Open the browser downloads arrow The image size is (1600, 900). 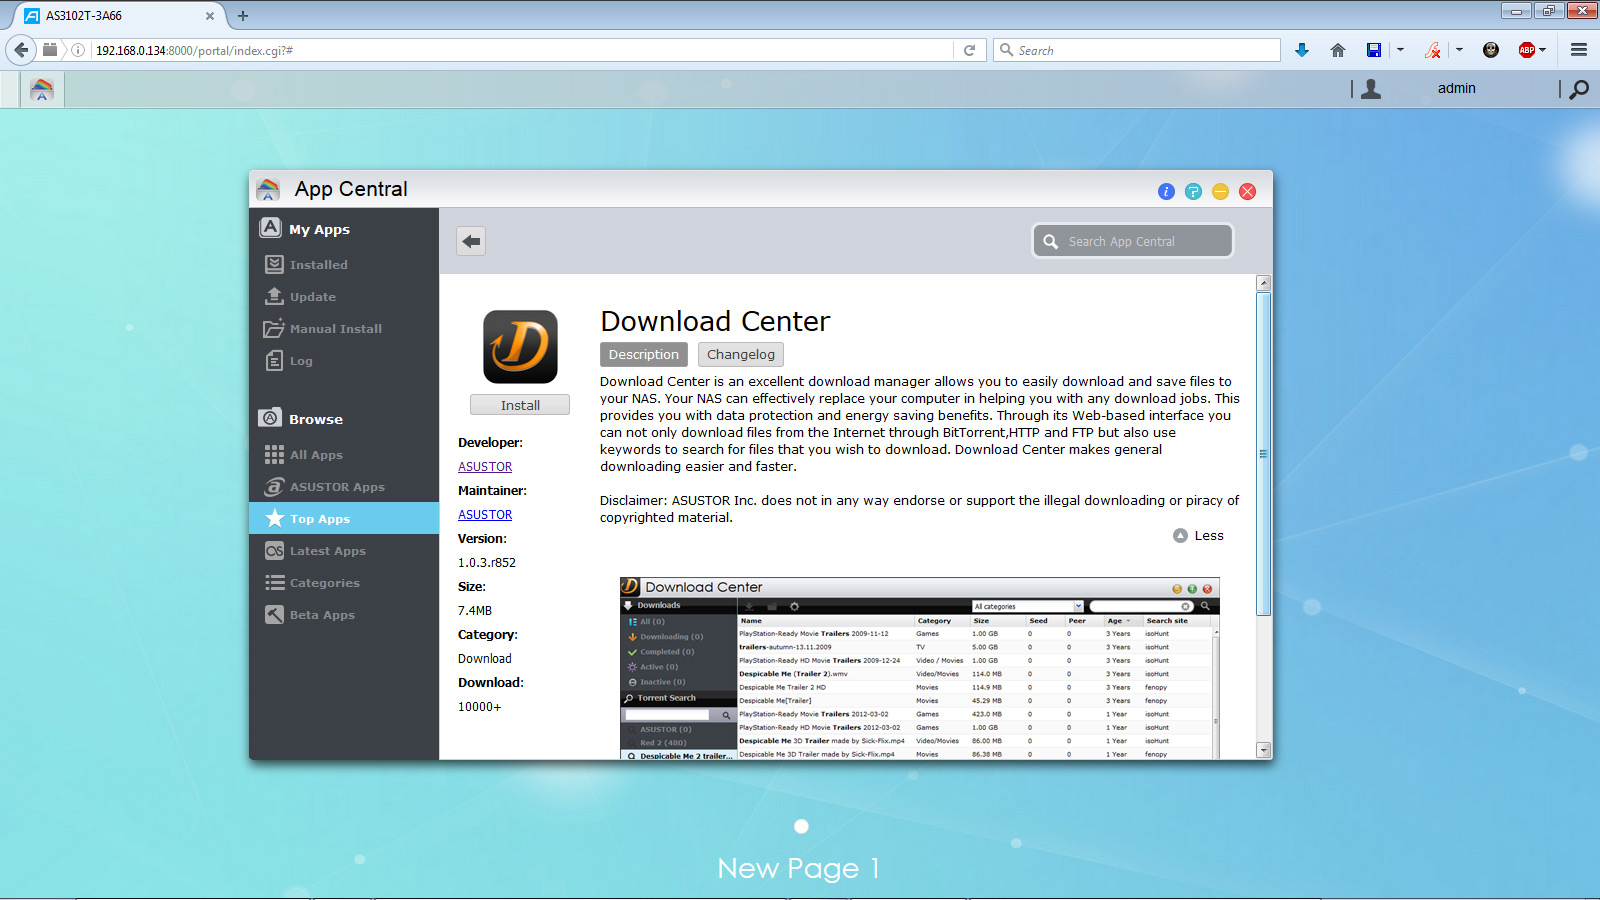(x=1302, y=50)
